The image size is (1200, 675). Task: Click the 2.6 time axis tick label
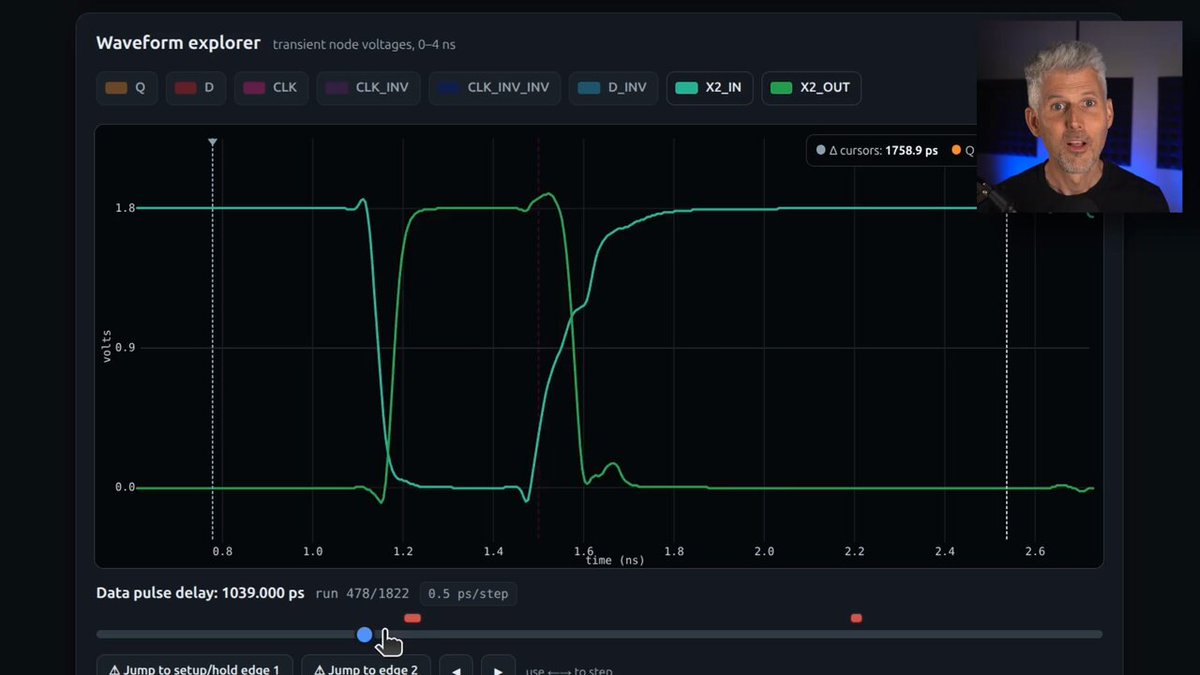(1035, 551)
